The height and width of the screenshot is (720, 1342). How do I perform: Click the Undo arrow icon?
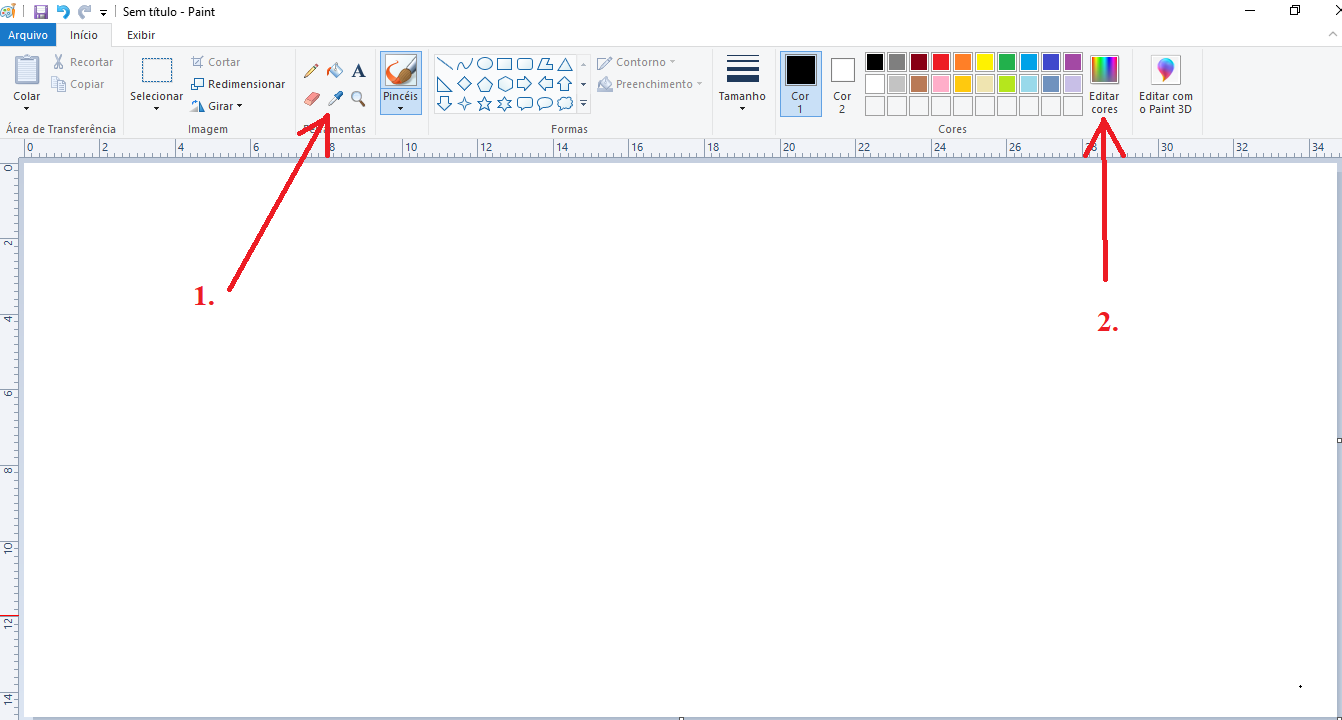[x=63, y=12]
